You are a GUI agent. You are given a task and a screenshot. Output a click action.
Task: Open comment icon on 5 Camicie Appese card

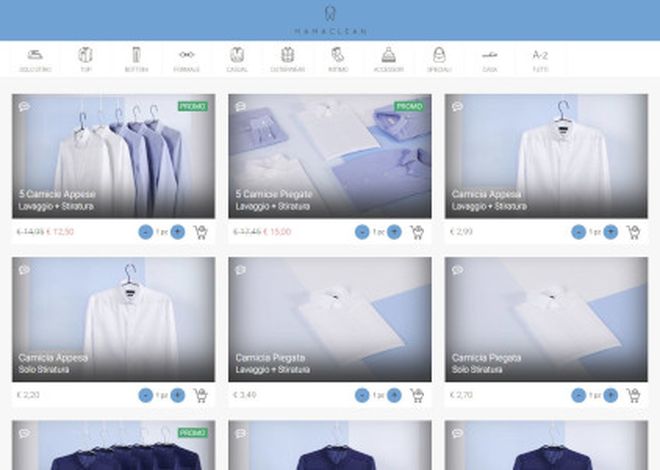point(24,106)
